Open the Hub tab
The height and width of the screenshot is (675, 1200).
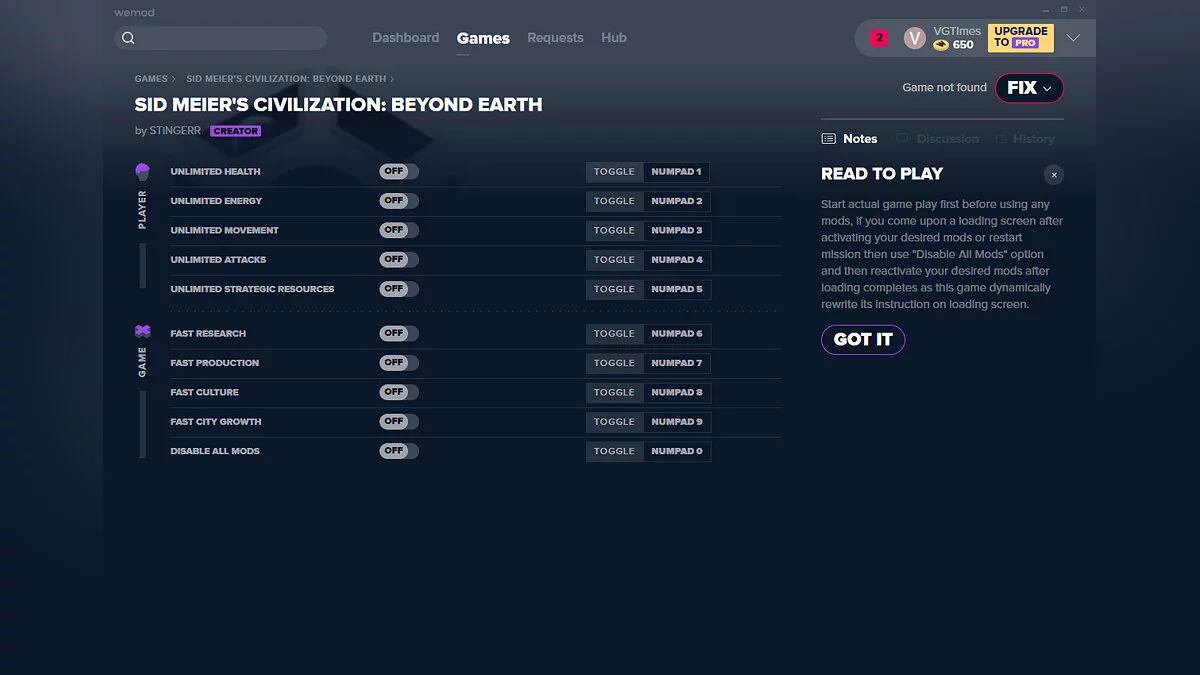click(614, 38)
